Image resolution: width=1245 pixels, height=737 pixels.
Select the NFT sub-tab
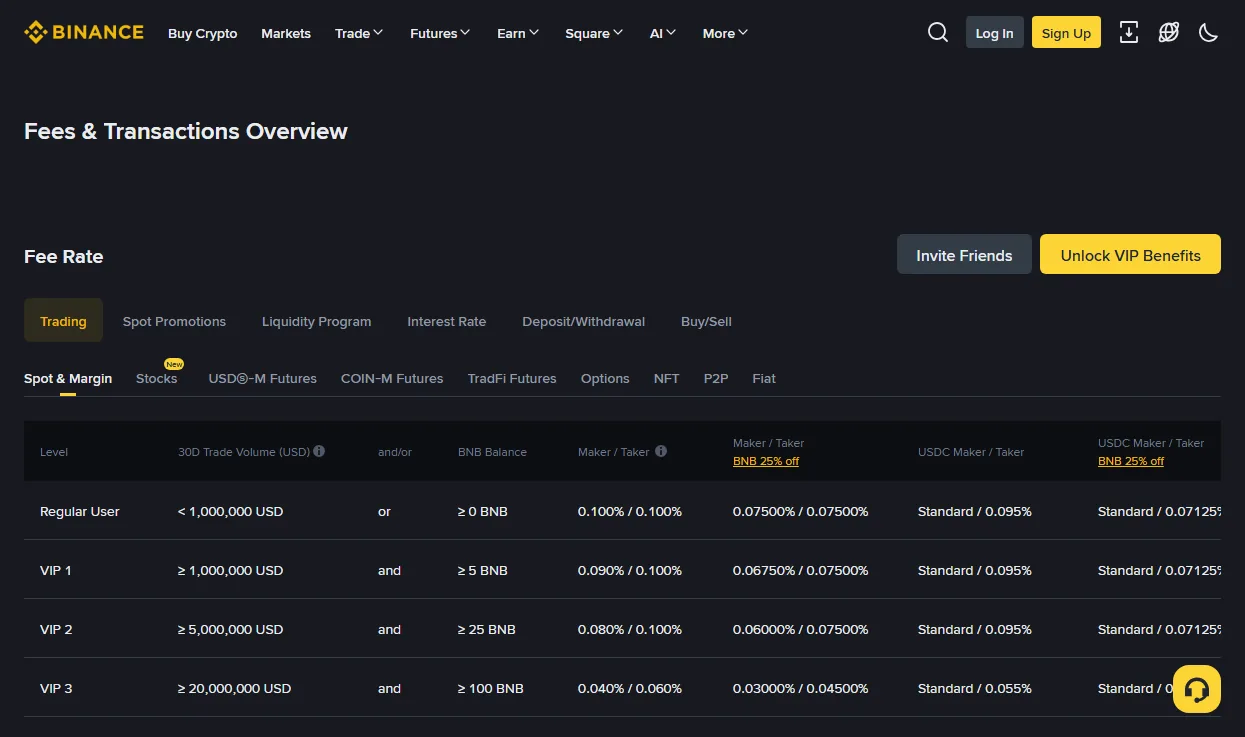pyautogui.click(x=667, y=378)
